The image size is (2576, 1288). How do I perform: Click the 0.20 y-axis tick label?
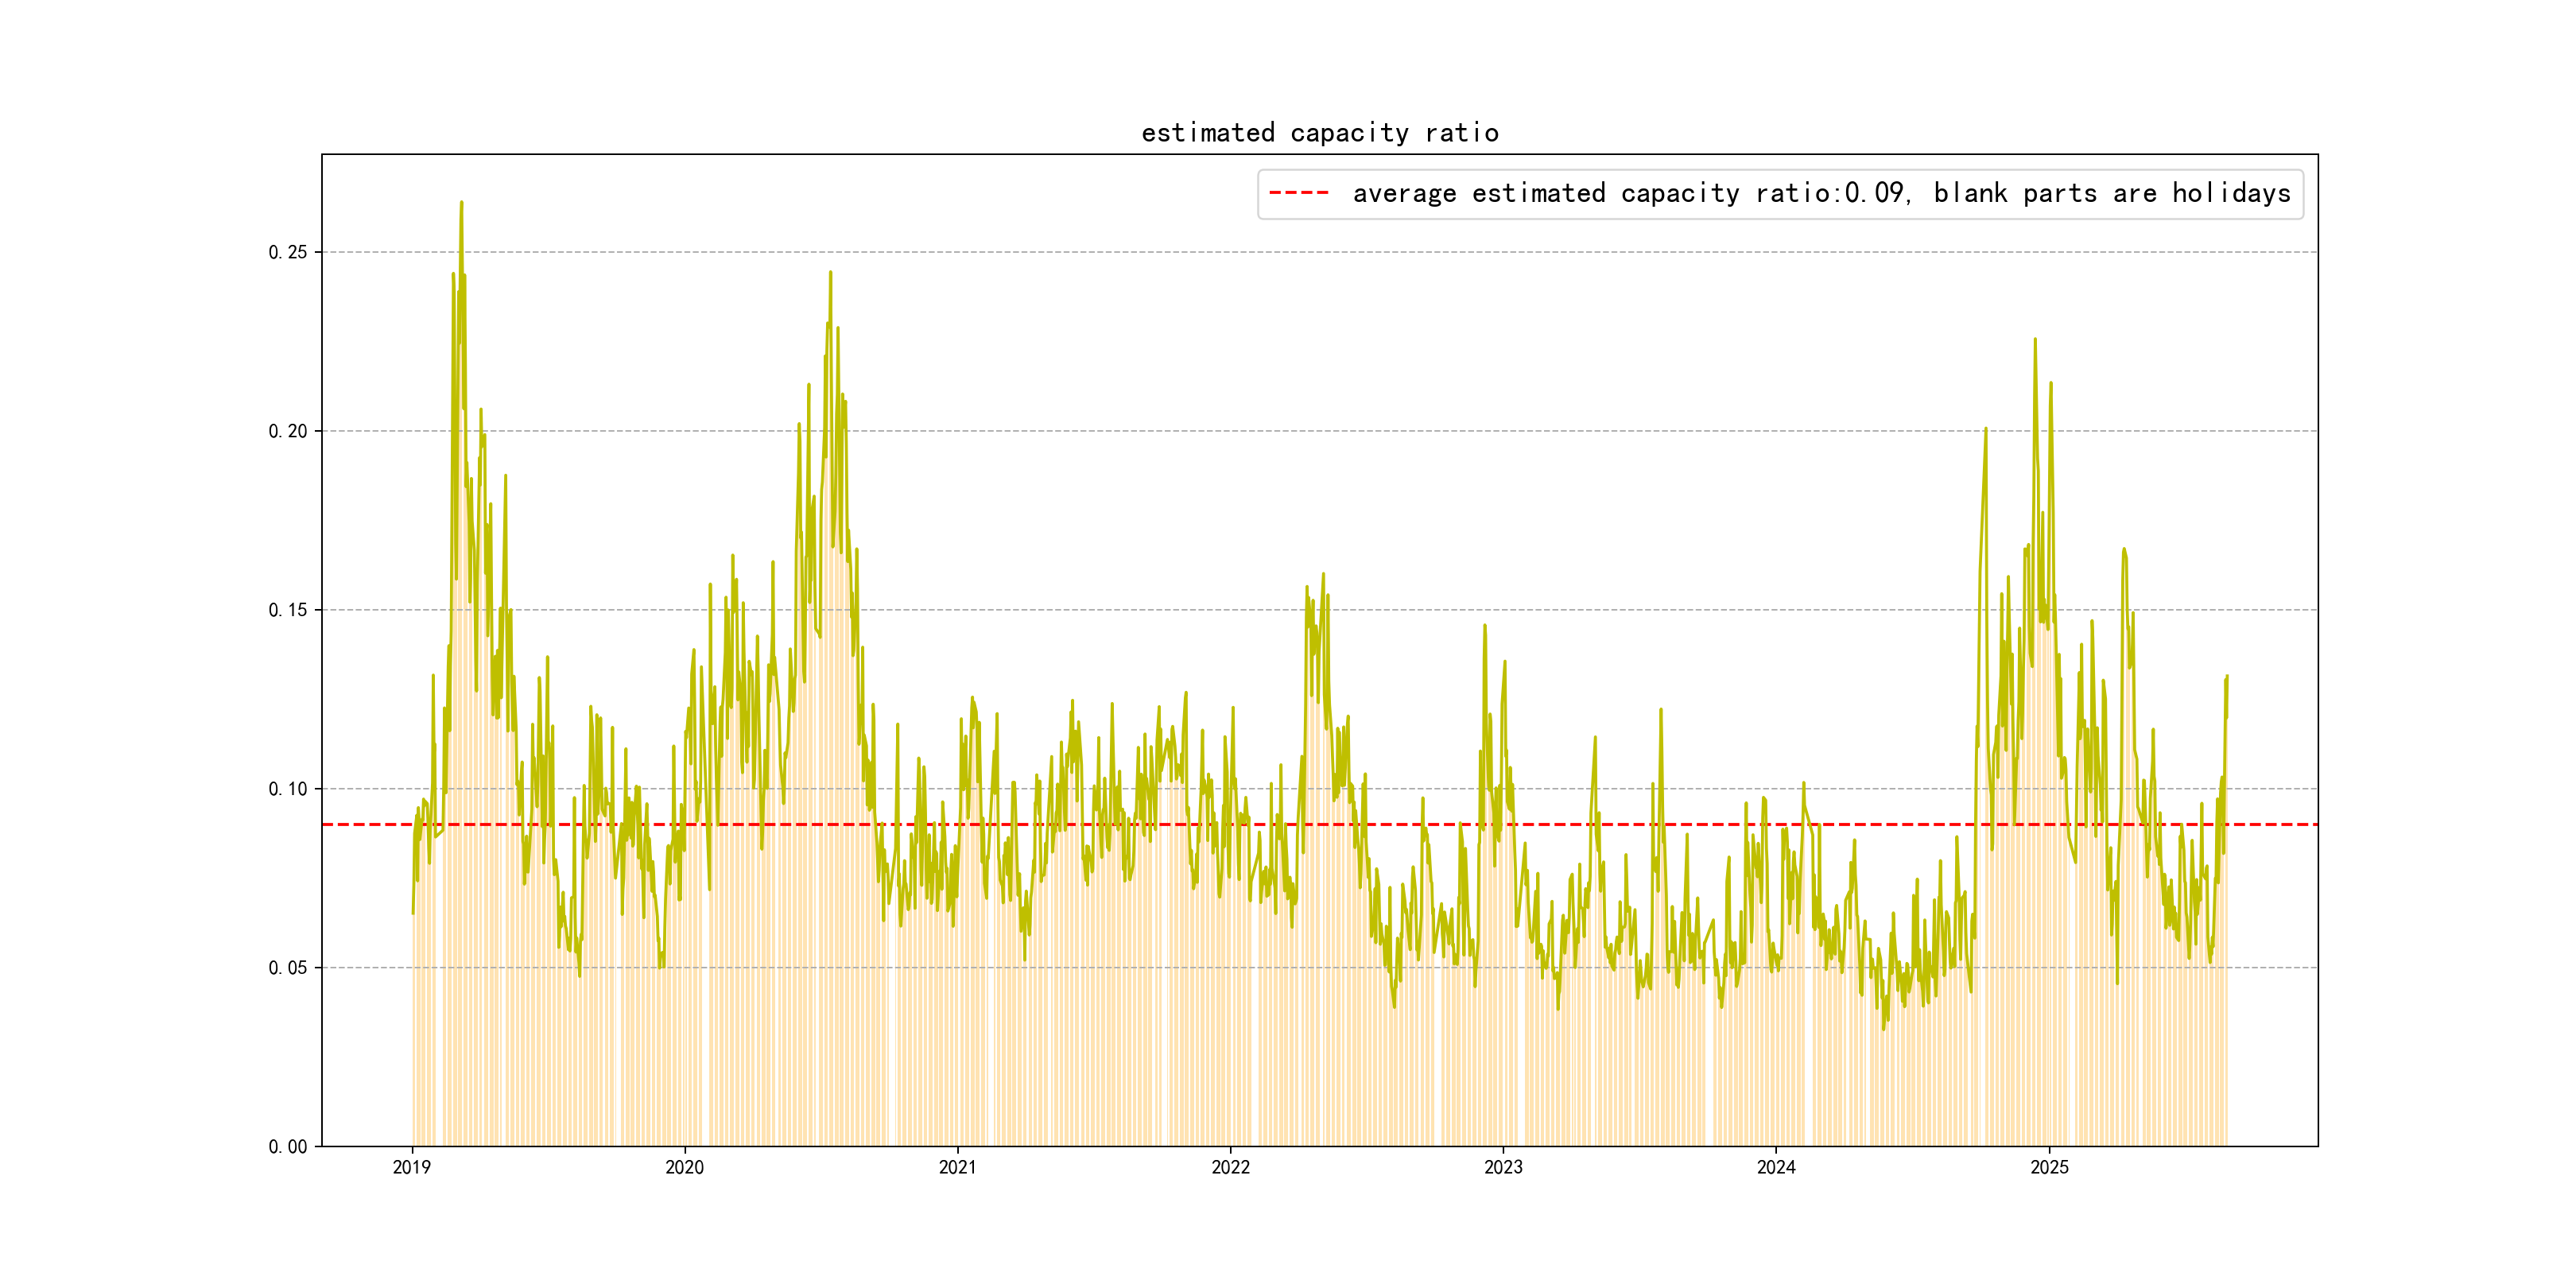[x=287, y=431]
